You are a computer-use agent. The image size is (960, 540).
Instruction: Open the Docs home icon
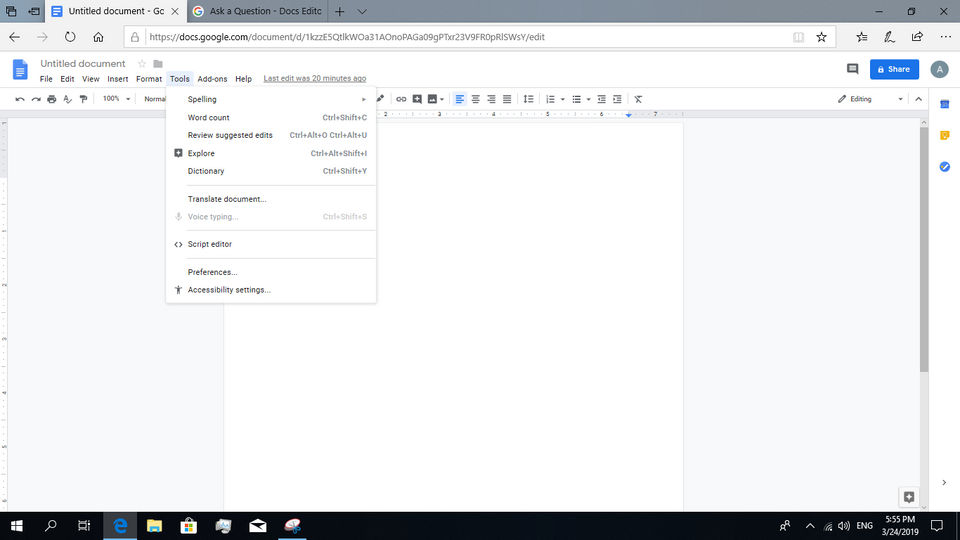point(20,69)
